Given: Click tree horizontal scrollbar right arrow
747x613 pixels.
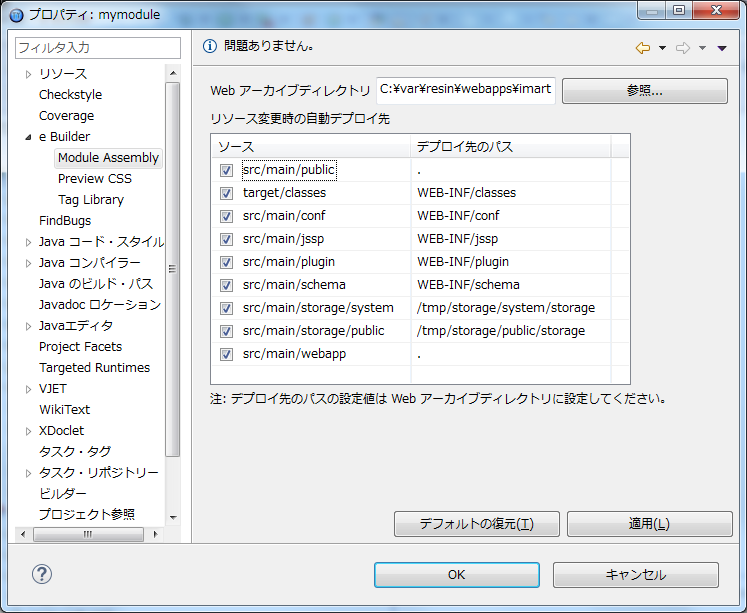Looking at the screenshot, I should [x=155, y=534].
